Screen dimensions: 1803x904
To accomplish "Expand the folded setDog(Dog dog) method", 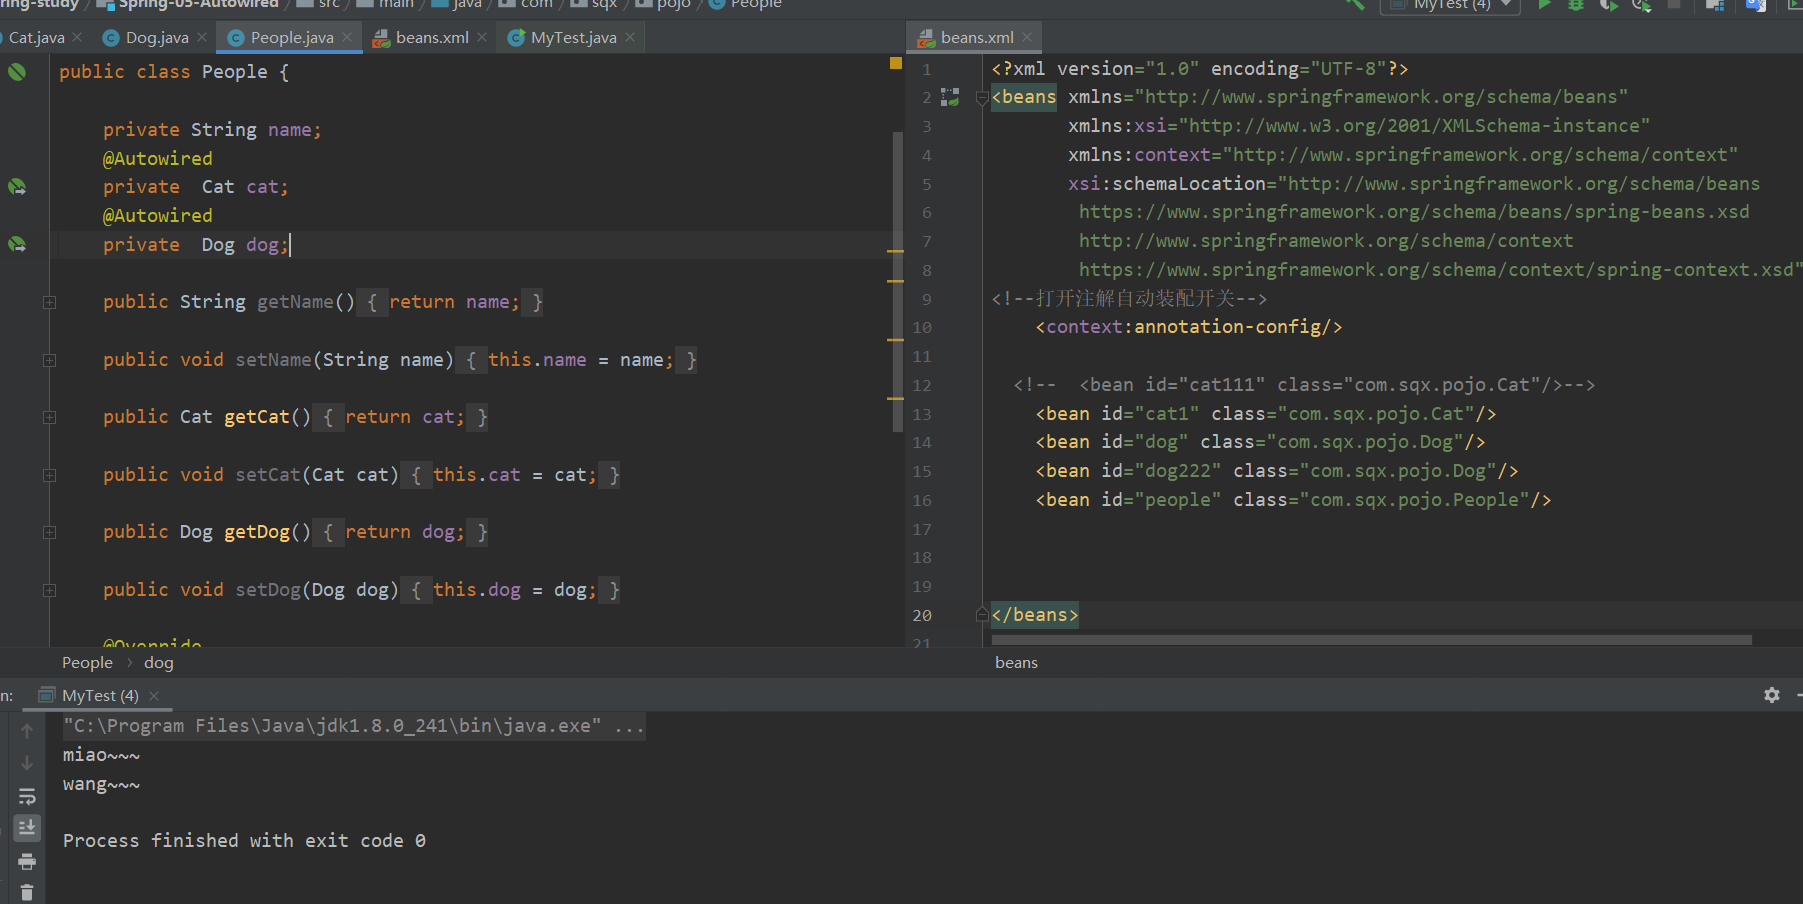I will 49,590.
